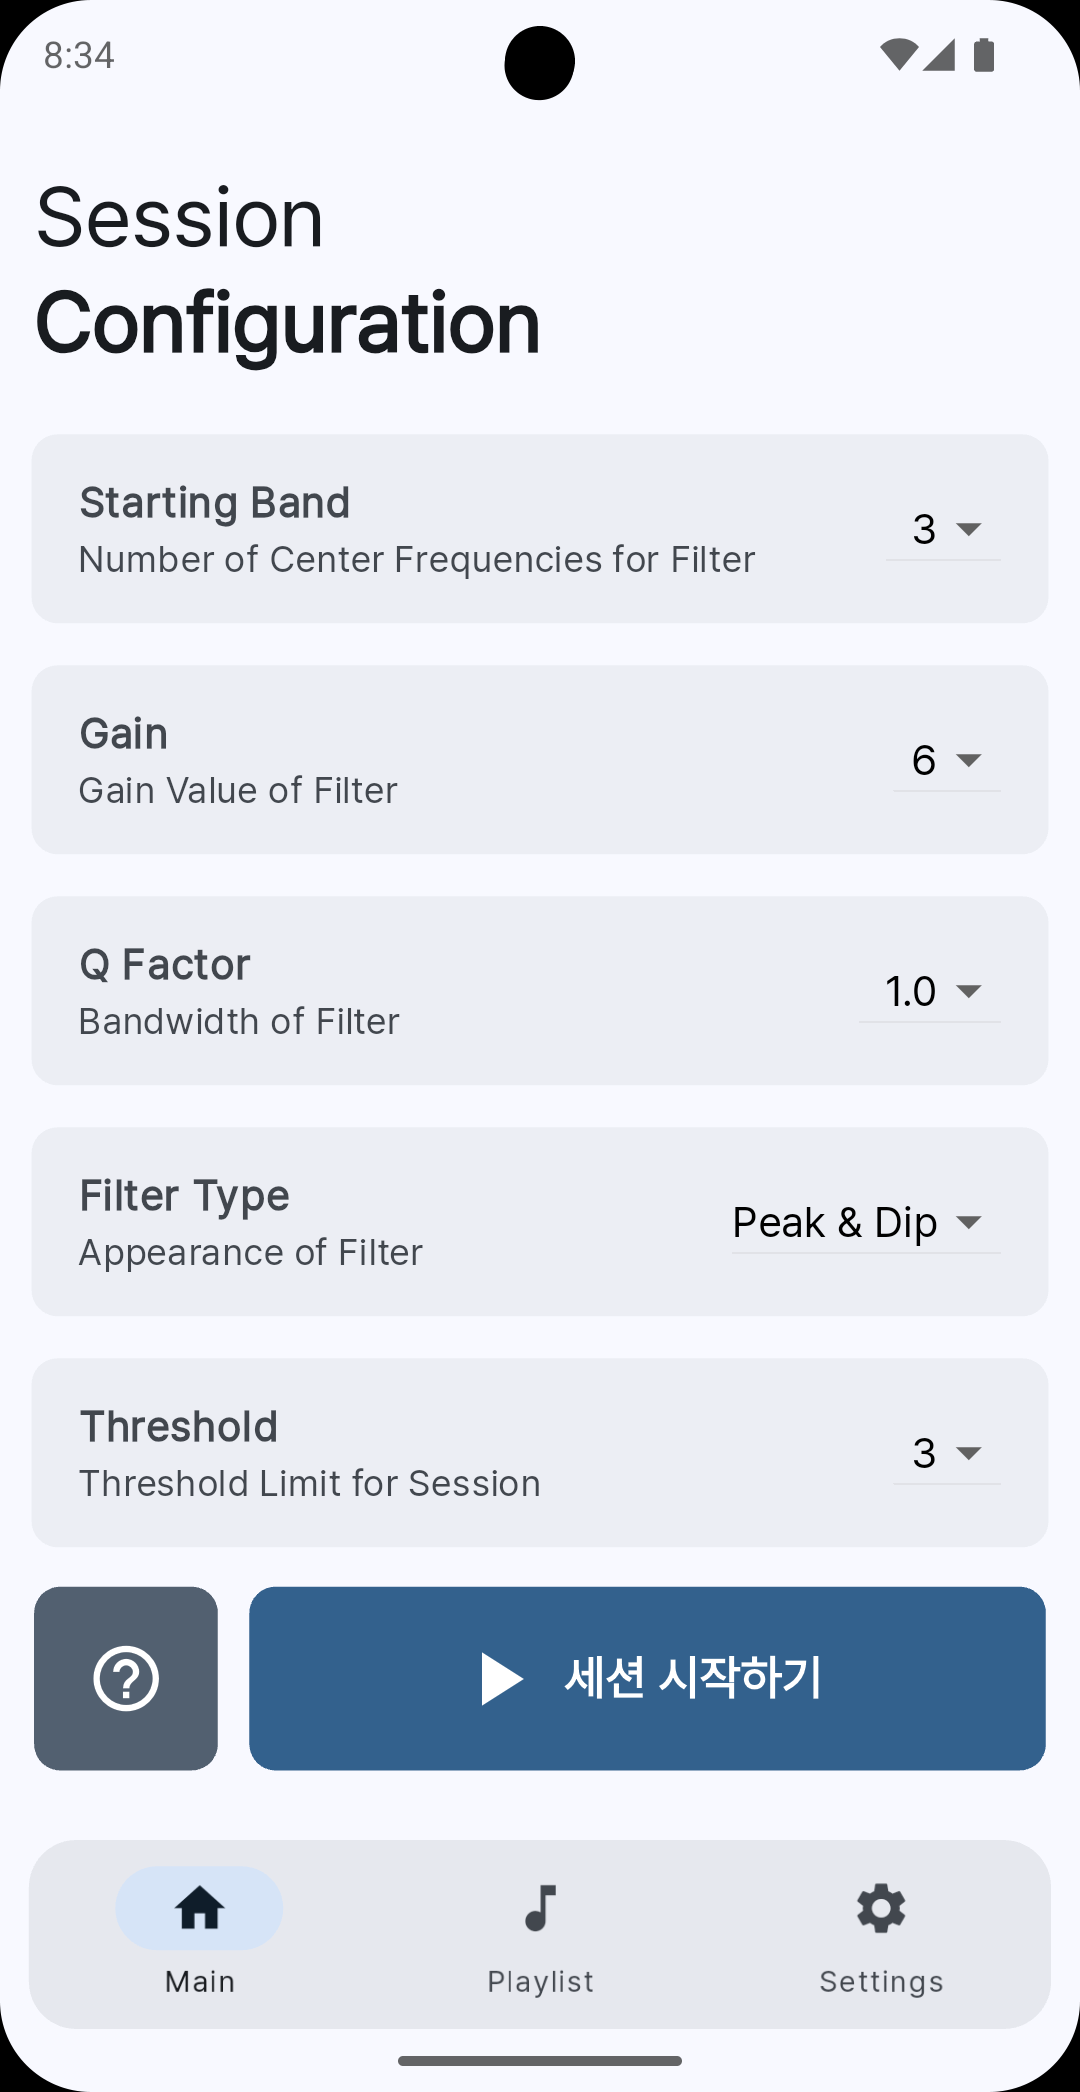This screenshot has height=2092, width=1080.
Task: Tap the status bar clock showing 8:34
Action: coord(79,55)
